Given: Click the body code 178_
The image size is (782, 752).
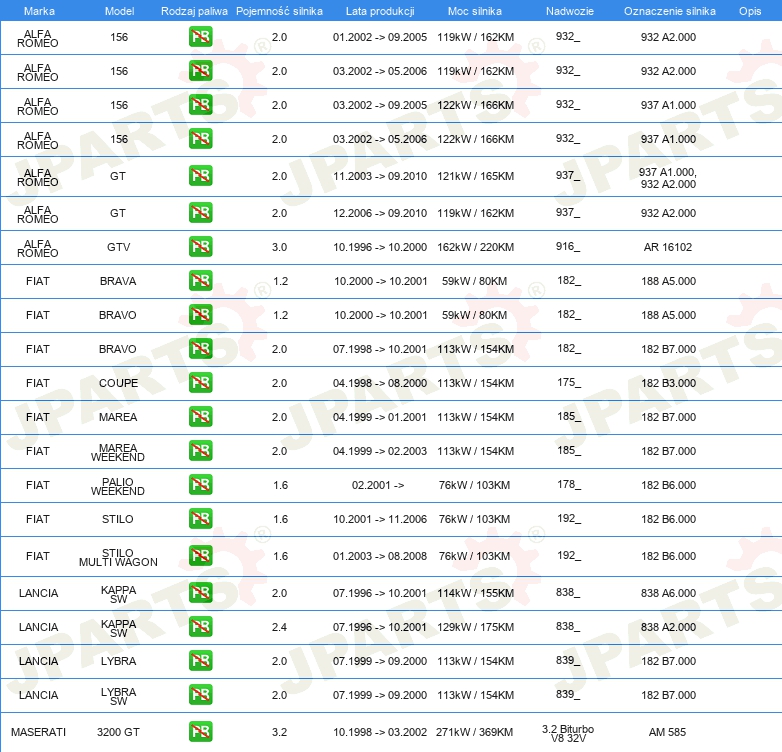Looking at the screenshot, I should pyautogui.click(x=569, y=484).
